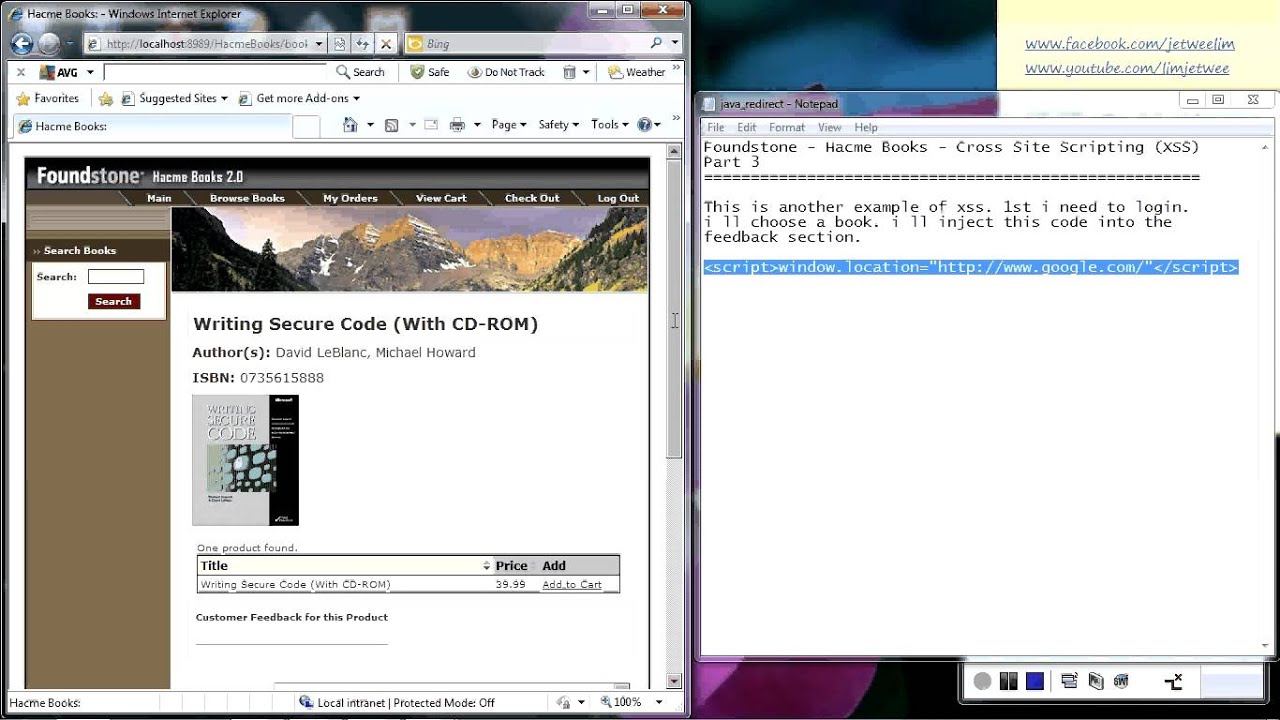Click AVG toolbar Search button
The image size is (1280, 720).
point(360,72)
